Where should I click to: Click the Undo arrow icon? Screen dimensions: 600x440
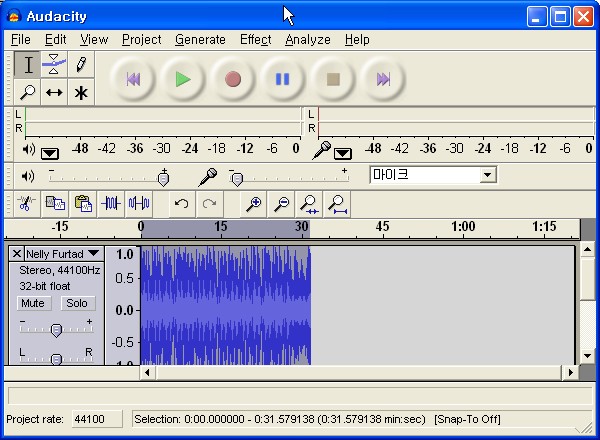tap(181, 204)
